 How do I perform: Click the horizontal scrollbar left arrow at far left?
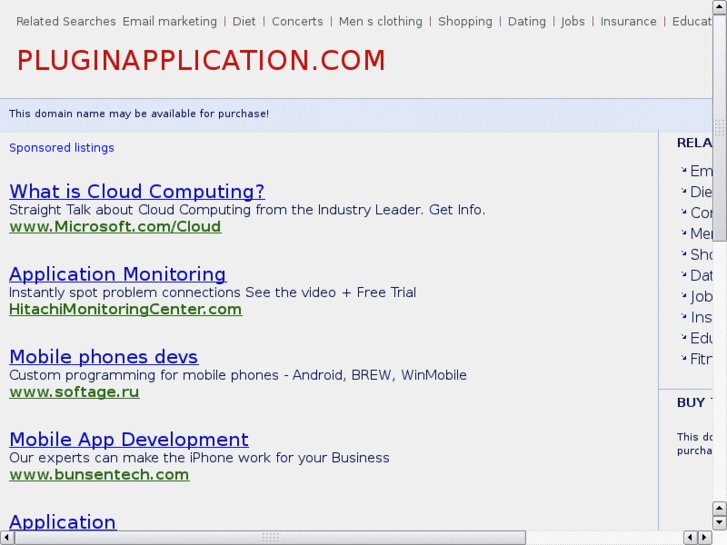tap(6, 538)
